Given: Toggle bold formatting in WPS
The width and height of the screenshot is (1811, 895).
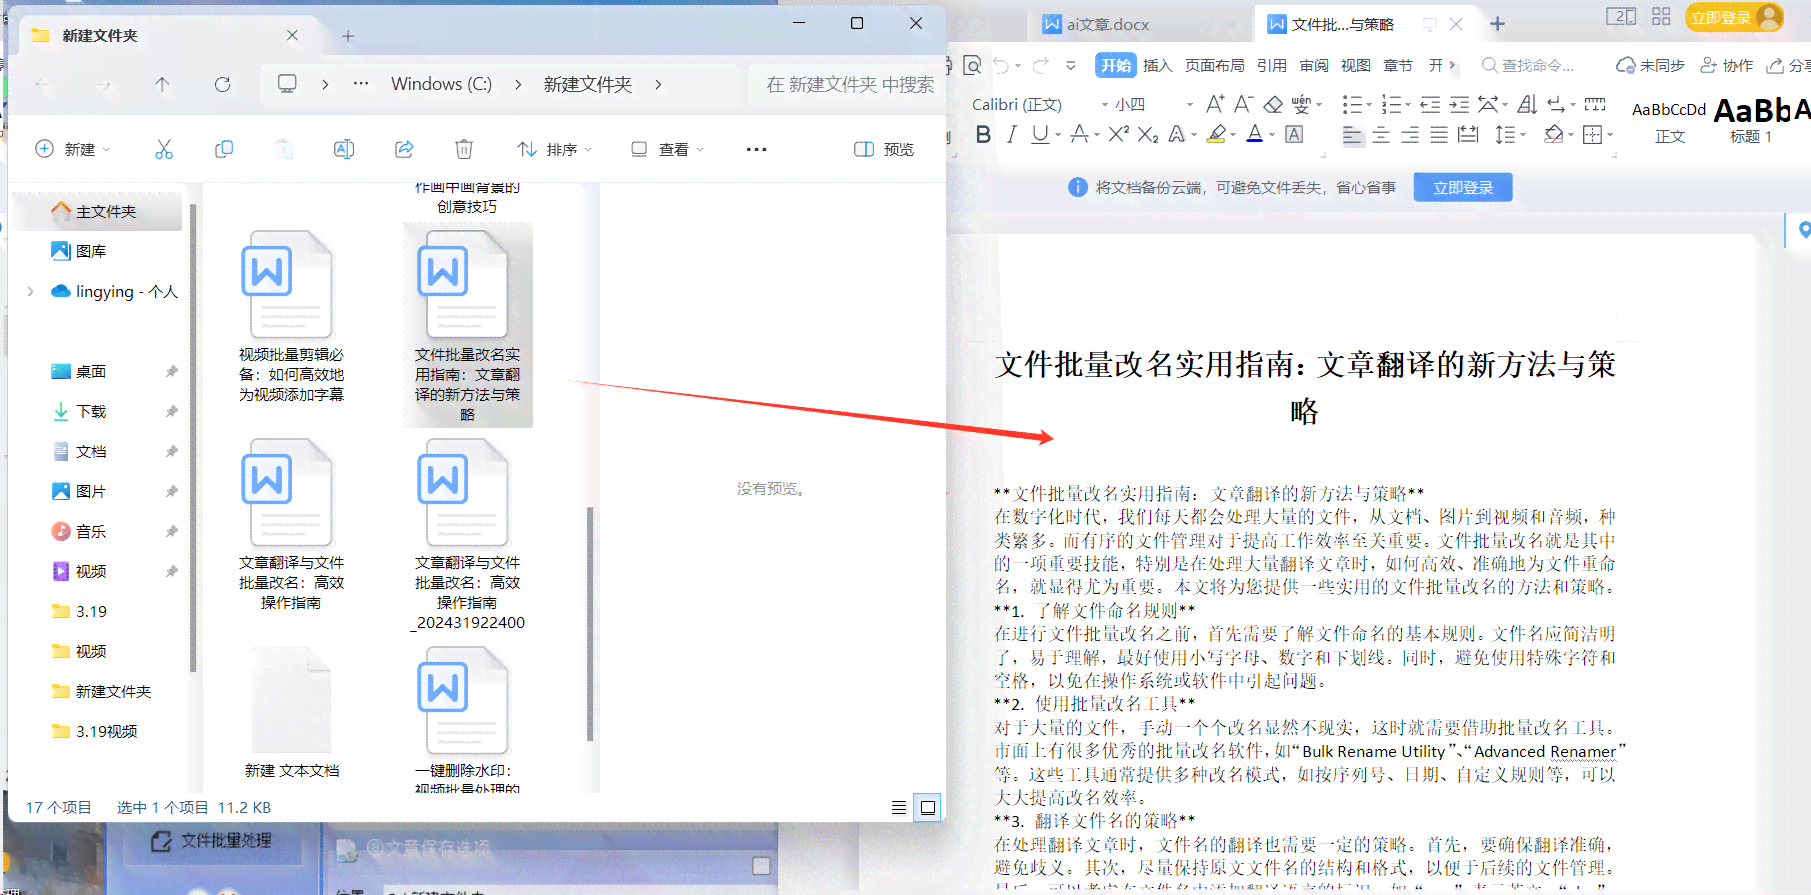Looking at the screenshot, I should 983,134.
